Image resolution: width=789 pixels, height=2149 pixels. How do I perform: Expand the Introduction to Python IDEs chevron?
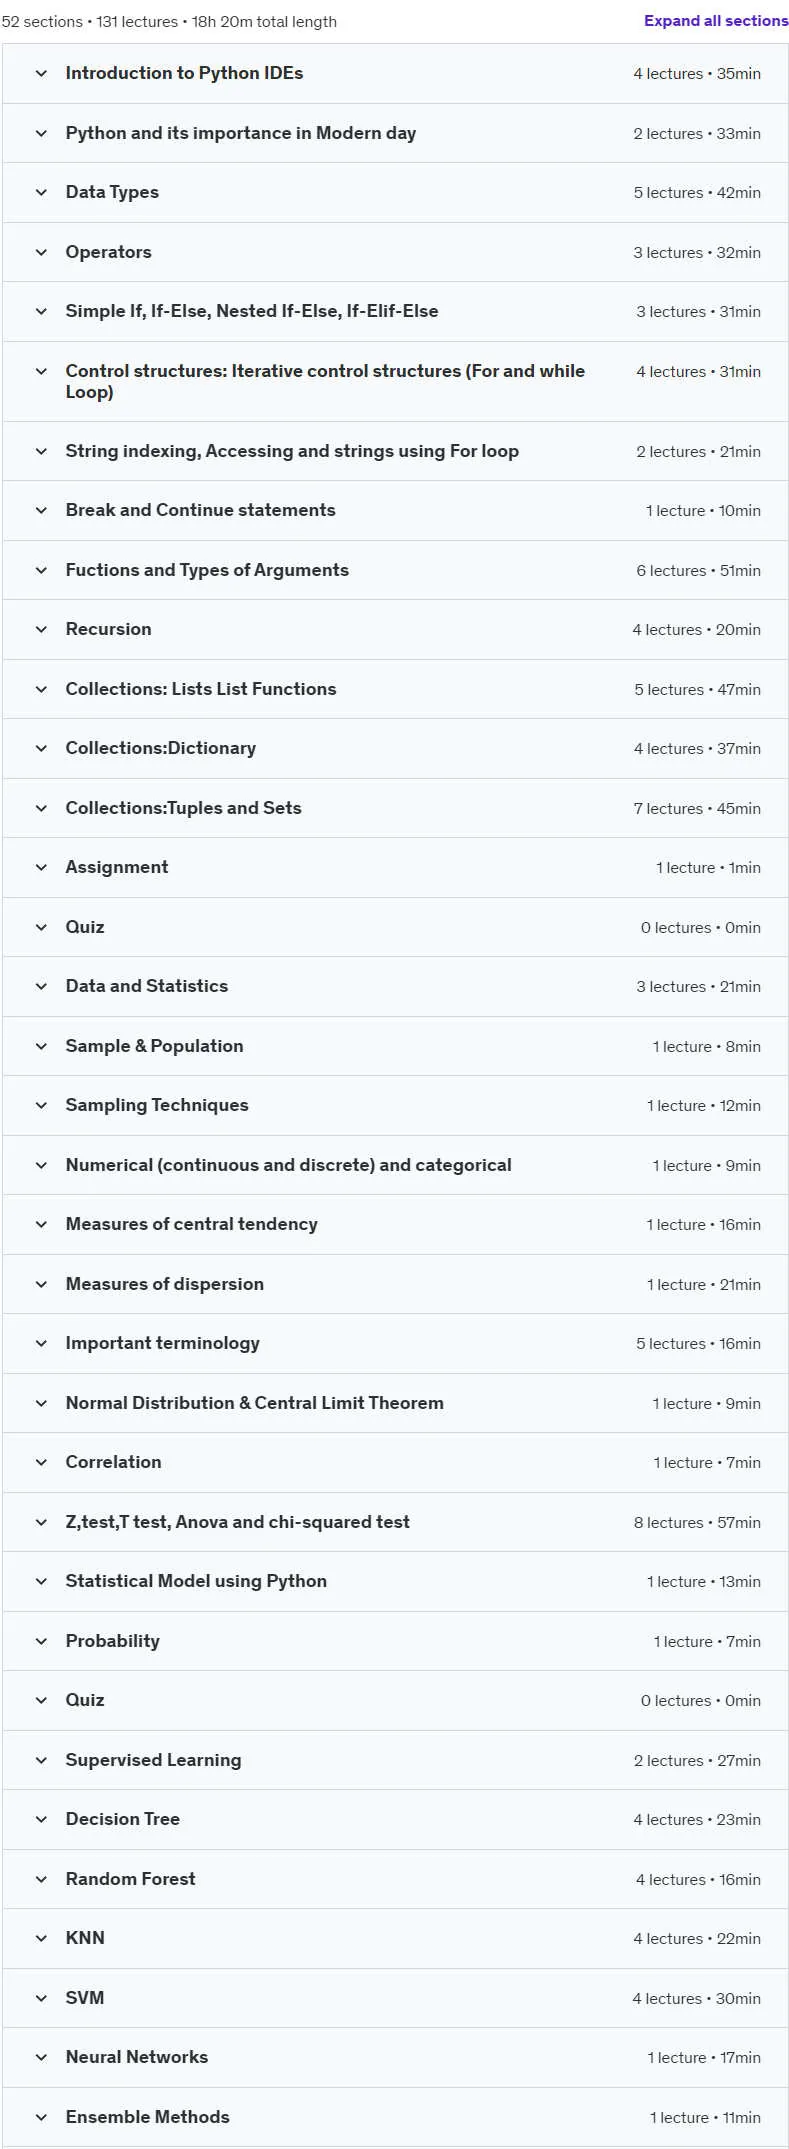click(x=41, y=73)
